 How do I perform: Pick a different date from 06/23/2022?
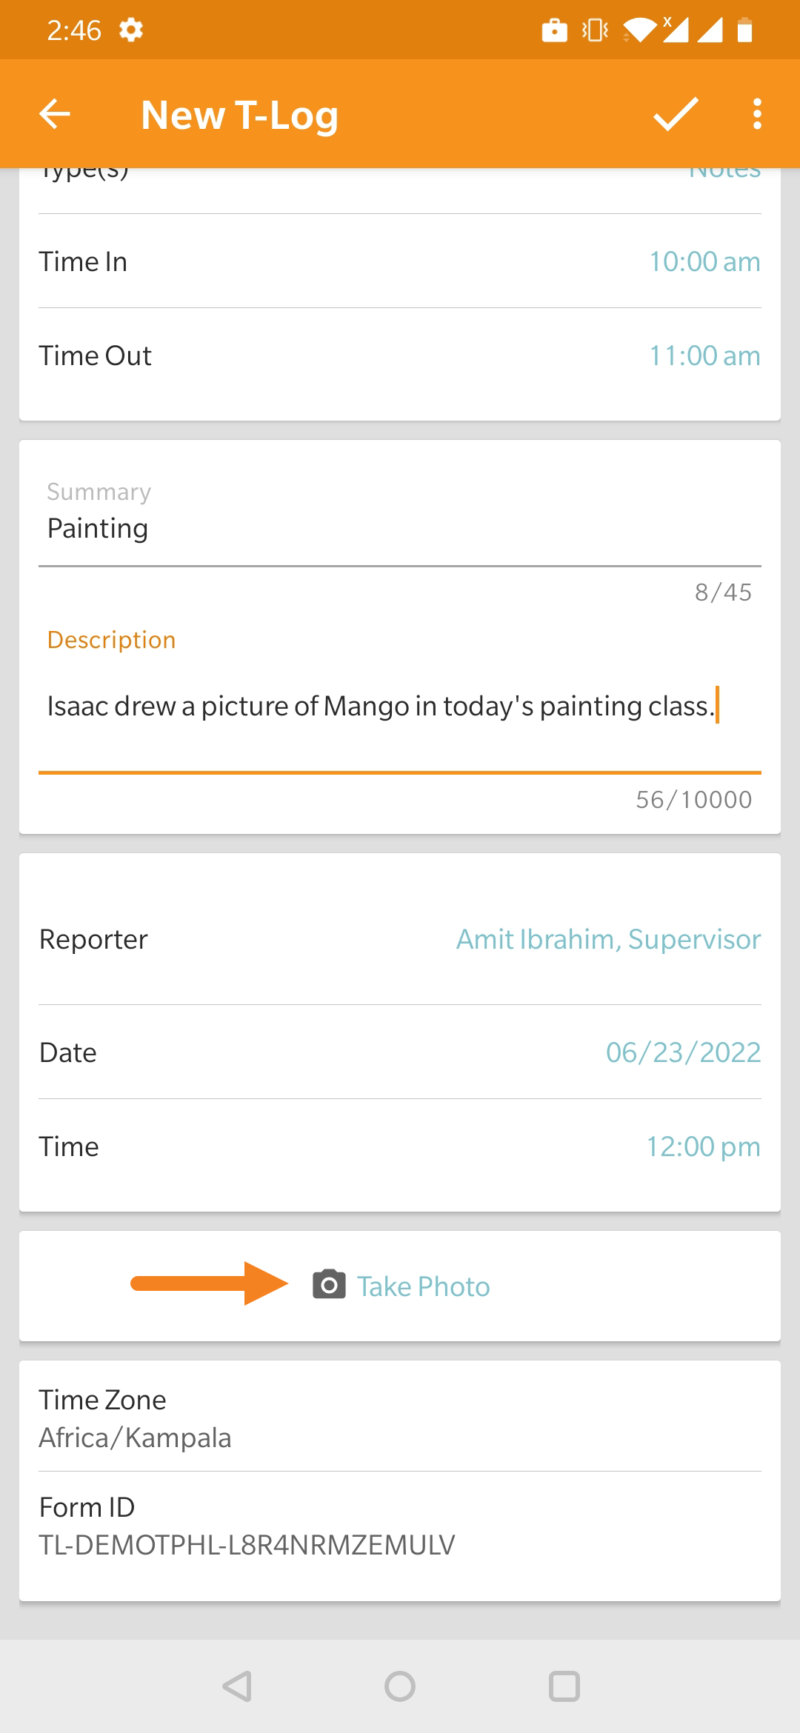coord(683,1052)
